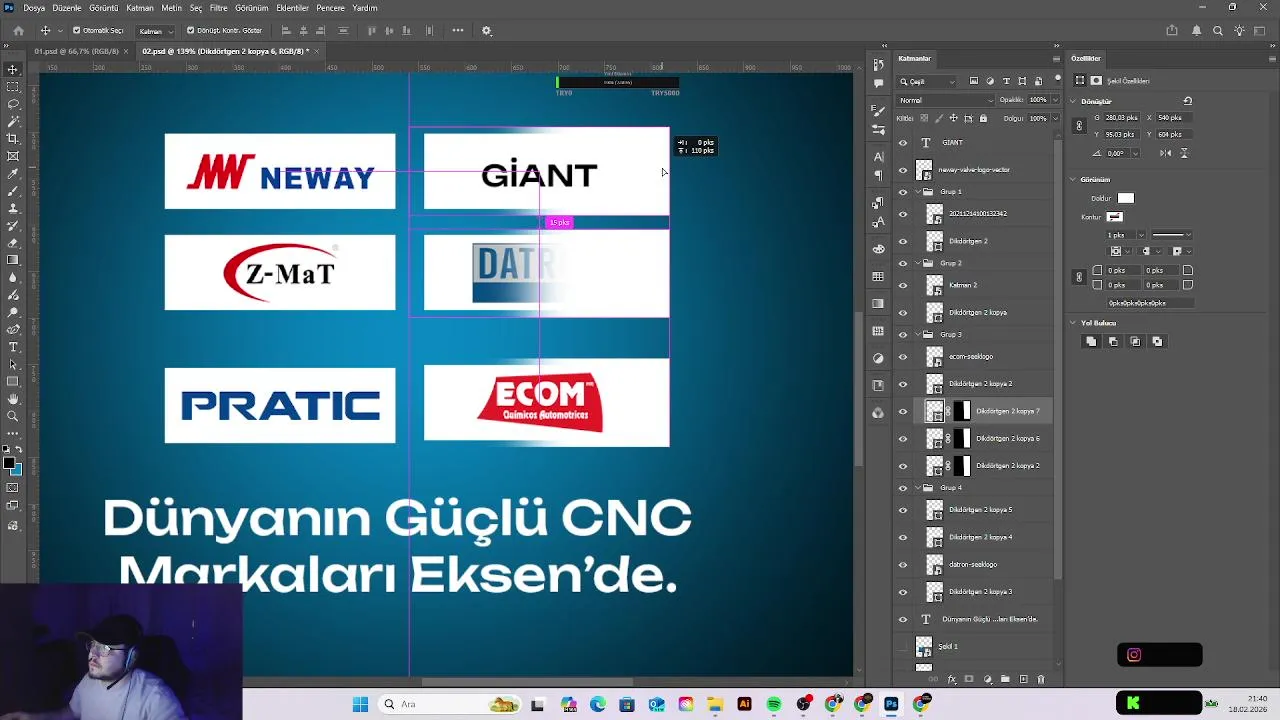Select the Katmanlar panel tab
1280x720 pixels.
coord(914,59)
